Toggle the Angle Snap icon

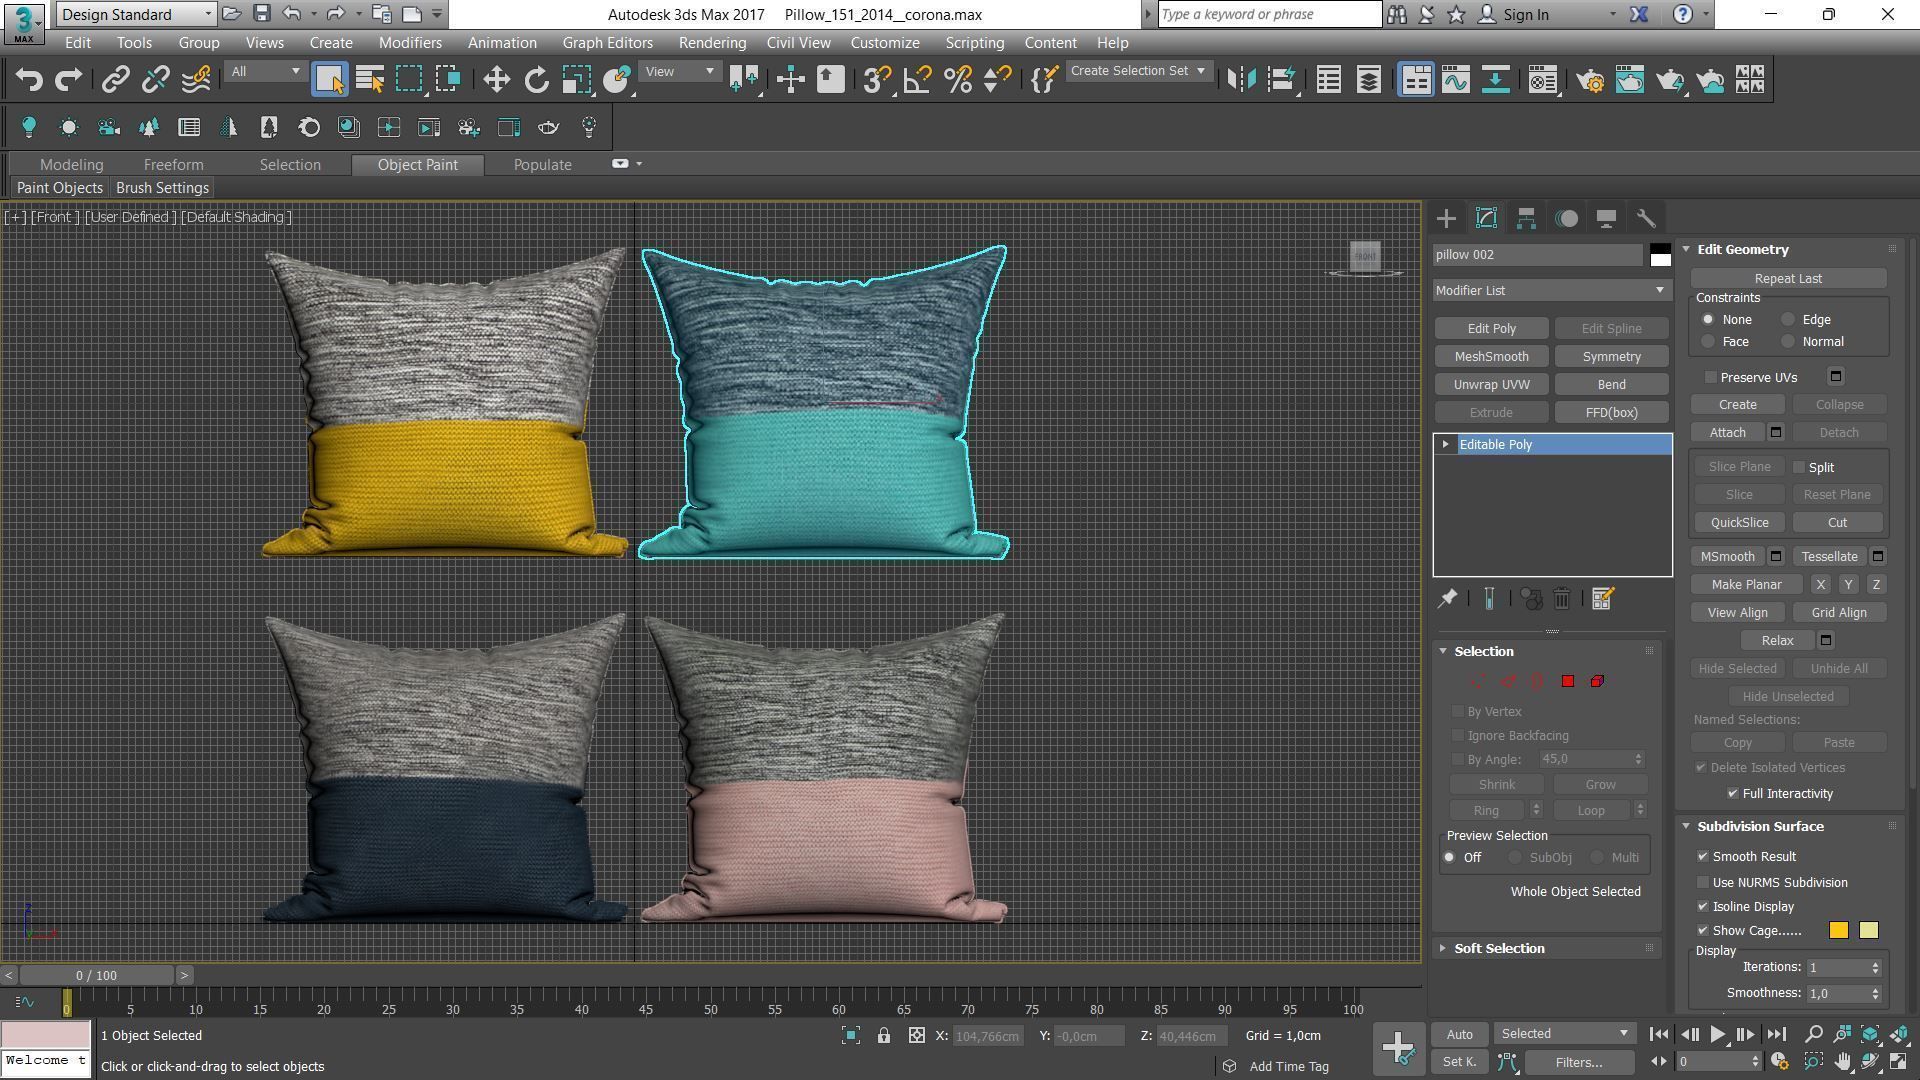[x=917, y=80]
